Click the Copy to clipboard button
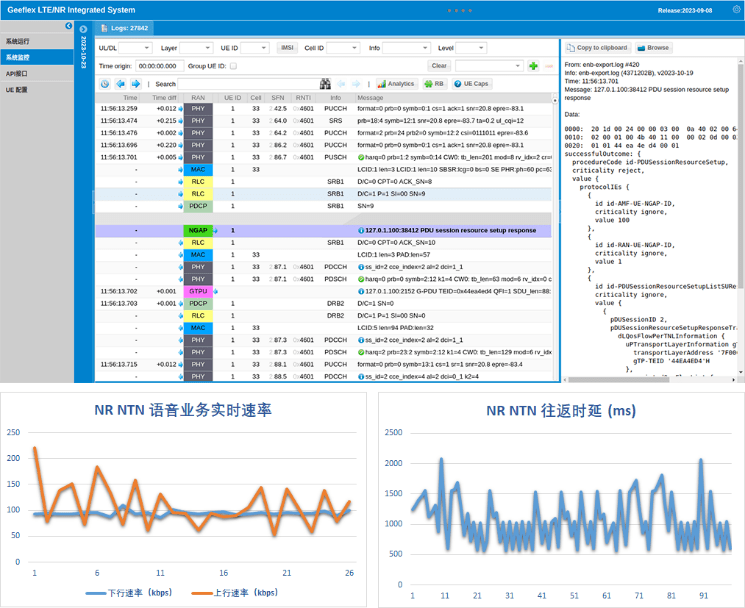745x608 pixels. coord(597,47)
